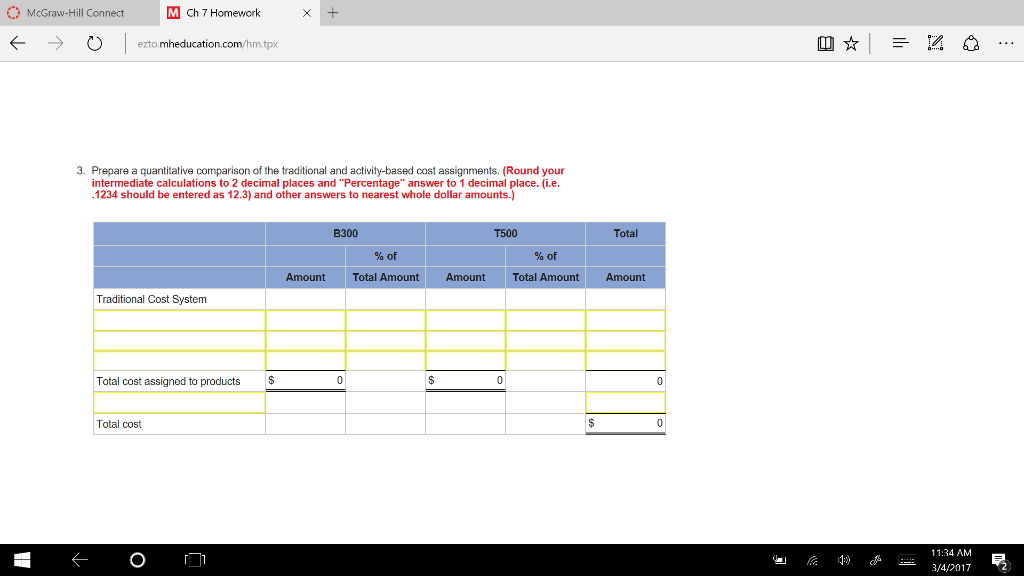Click the Total column header
The width and height of the screenshot is (1024, 576).
click(x=626, y=233)
